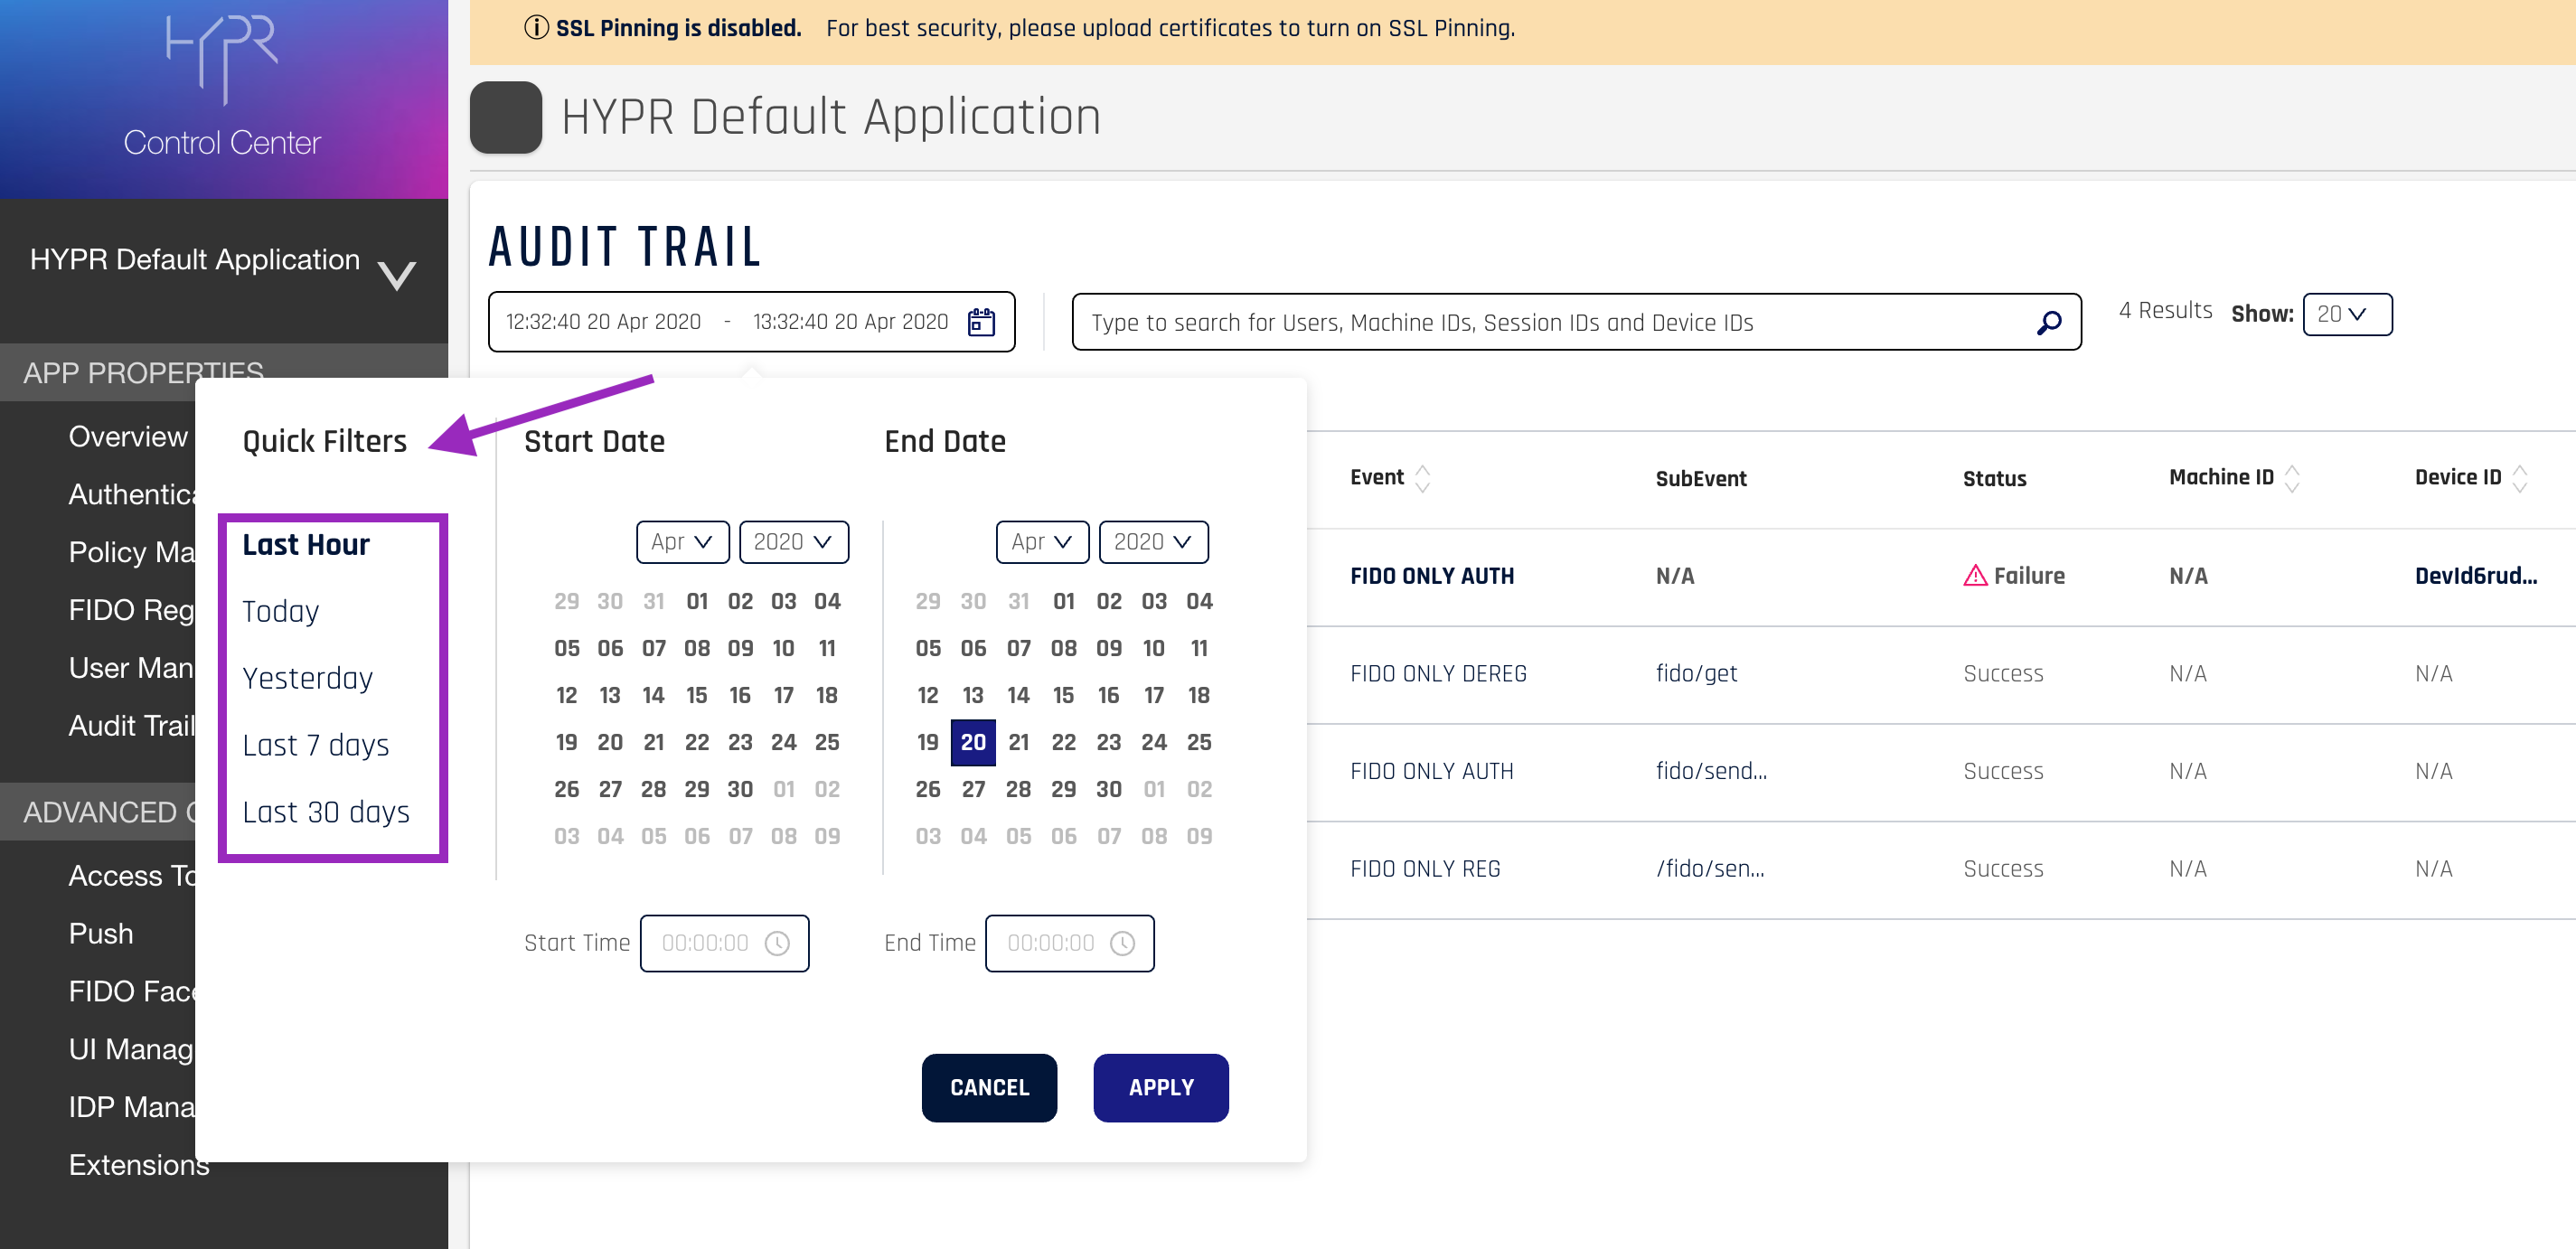2576x1249 pixels.
Task: Click the HYPR Default Application dark icon
Action: click(x=506, y=117)
